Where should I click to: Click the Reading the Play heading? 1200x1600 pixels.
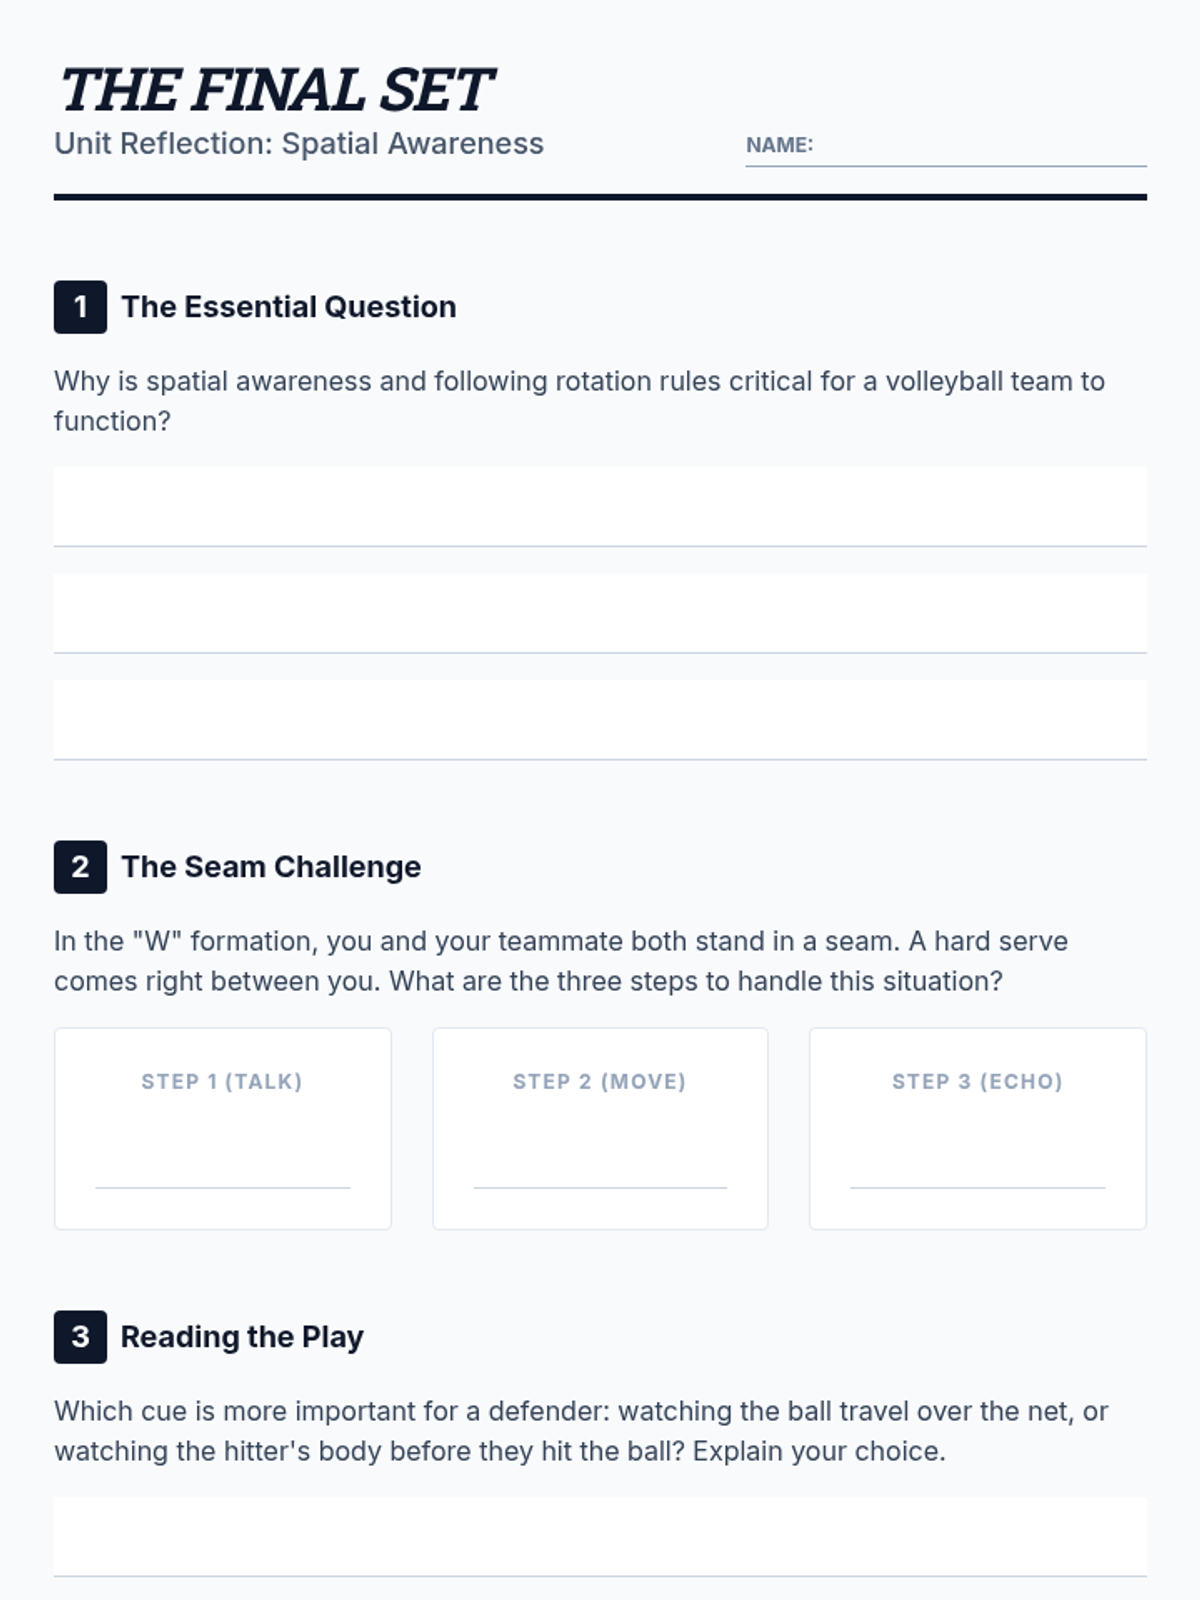tap(242, 1337)
